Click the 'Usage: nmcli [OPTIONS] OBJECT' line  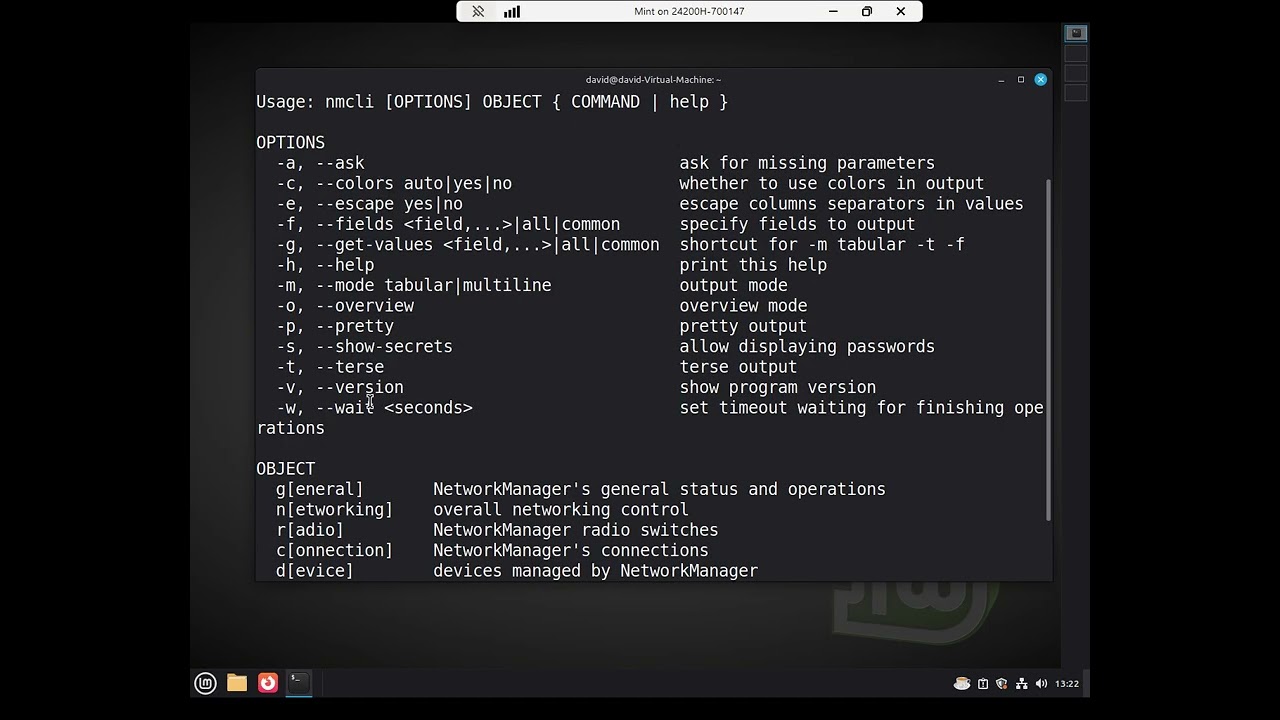click(x=492, y=102)
